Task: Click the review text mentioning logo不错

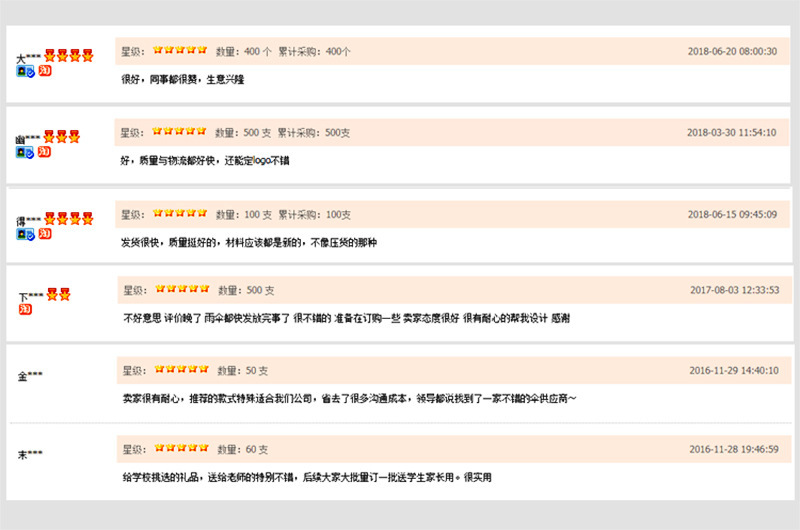Action: click(x=205, y=161)
